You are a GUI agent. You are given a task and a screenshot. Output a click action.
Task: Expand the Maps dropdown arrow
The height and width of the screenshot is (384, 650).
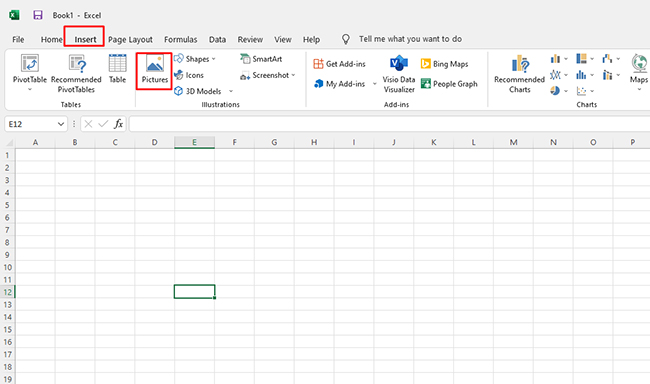pyautogui.click(x=639, y=89)
